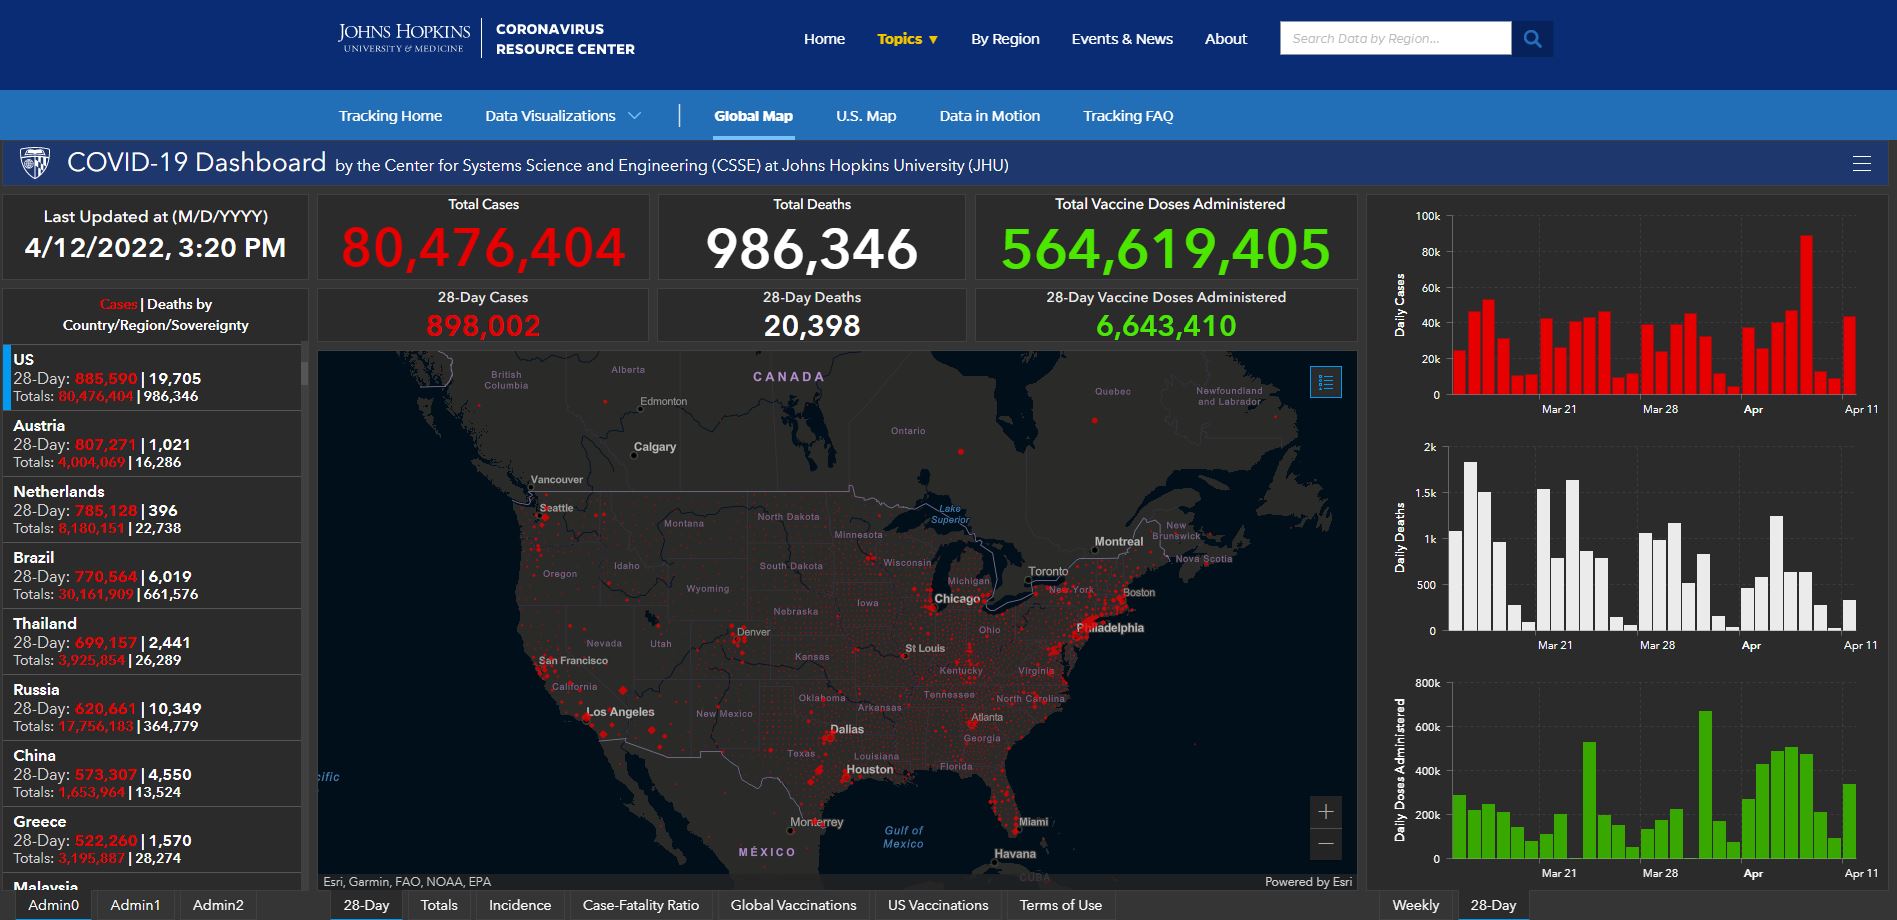Select the Admin2 tab

tap(218, 905)
